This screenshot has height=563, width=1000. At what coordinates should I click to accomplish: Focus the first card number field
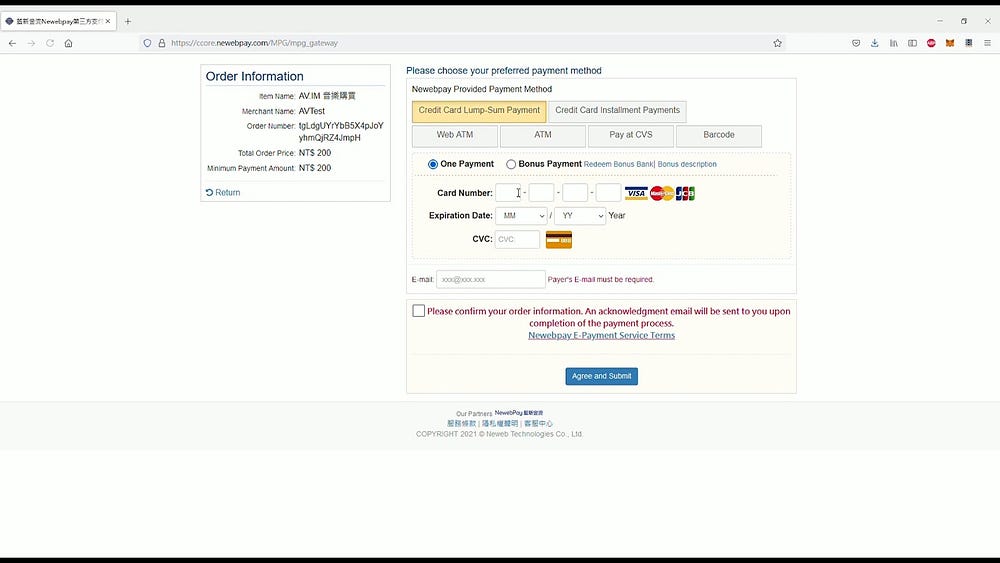[508, 193]
